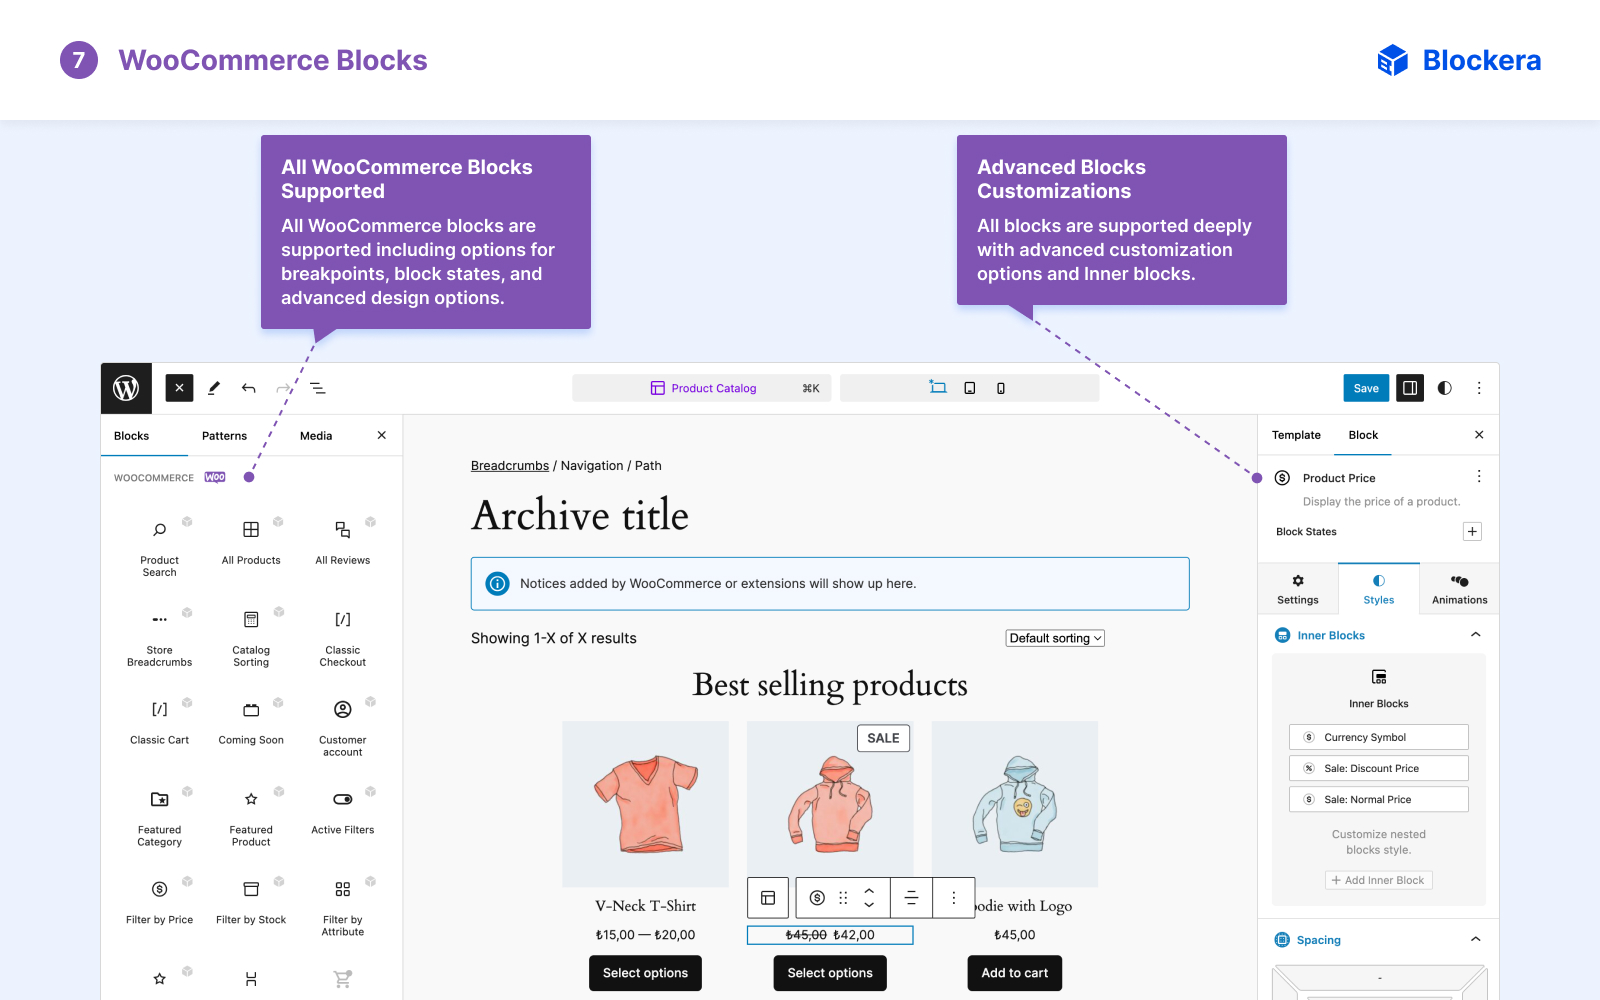Open the Animations tab in sidebar

pyautogui.click(x=1459, y=589)
